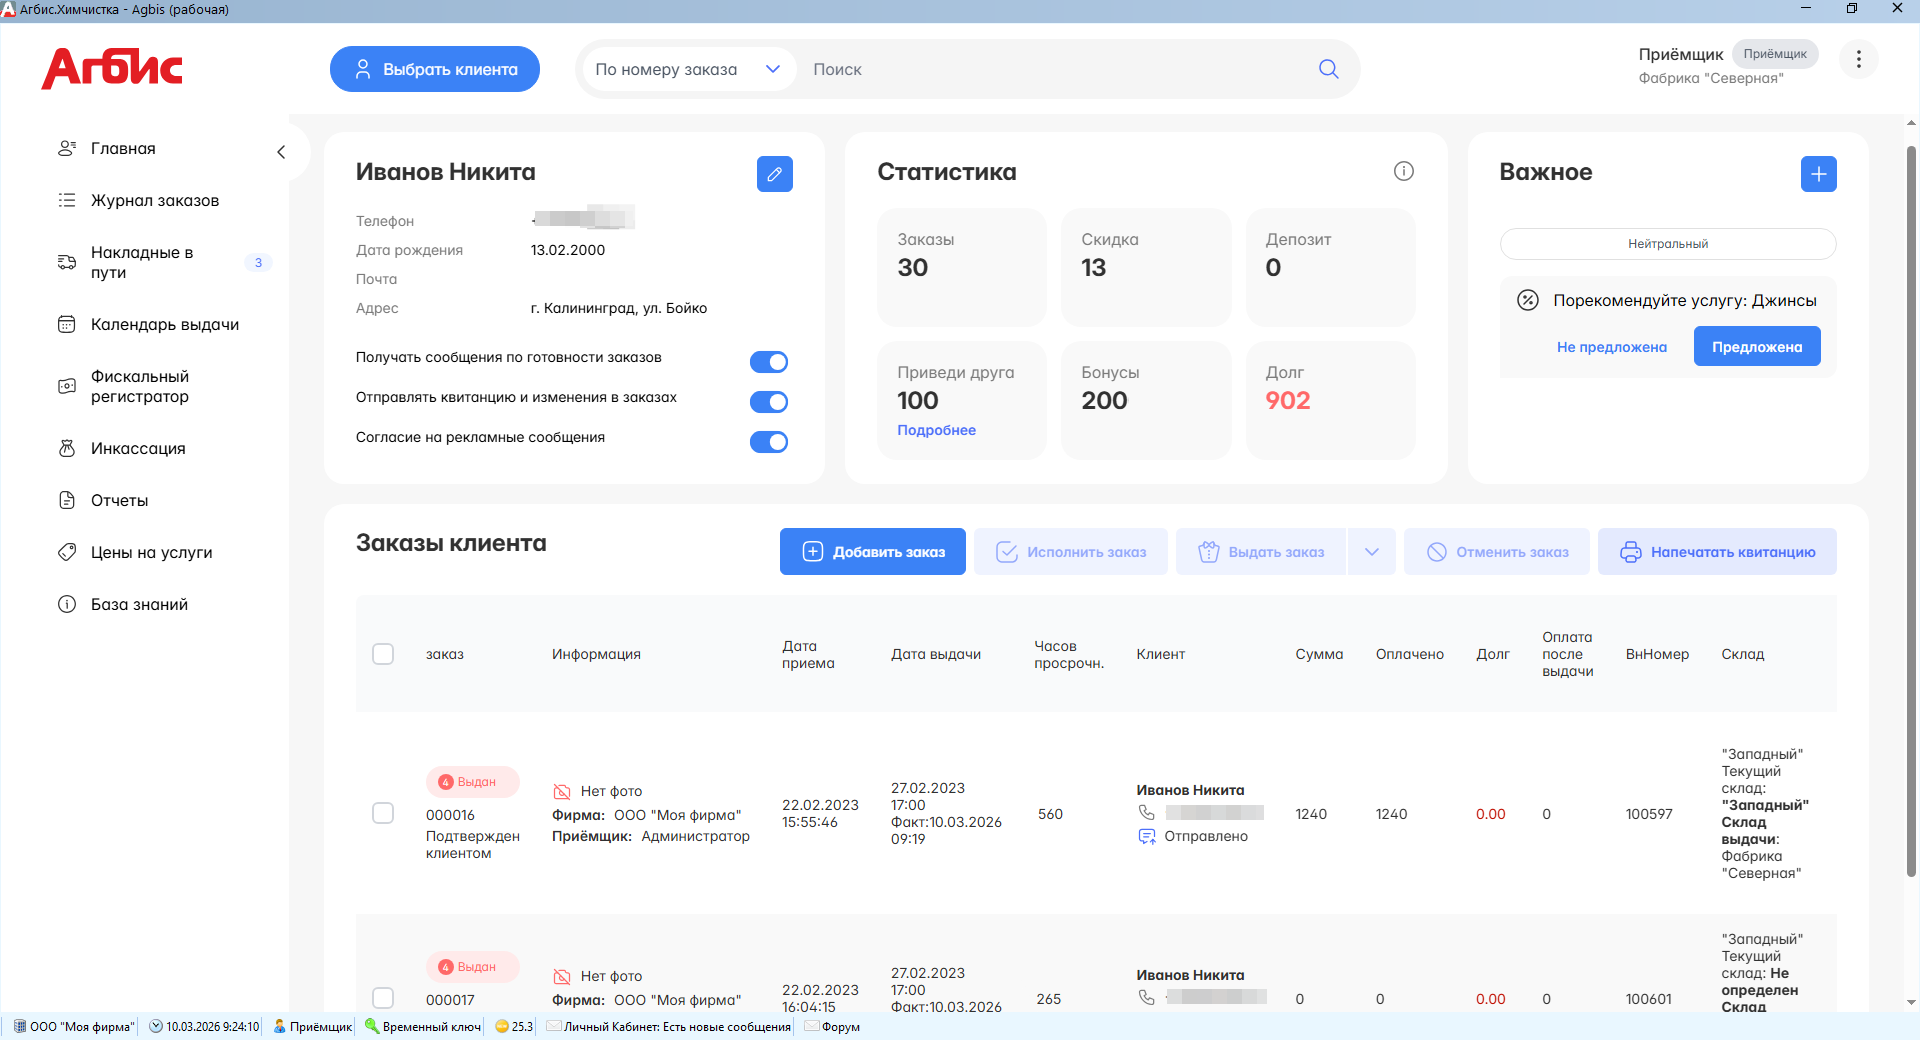
Task: Open Личный Кабинет messages in status bar
Action: click(x=669, y=1026)
